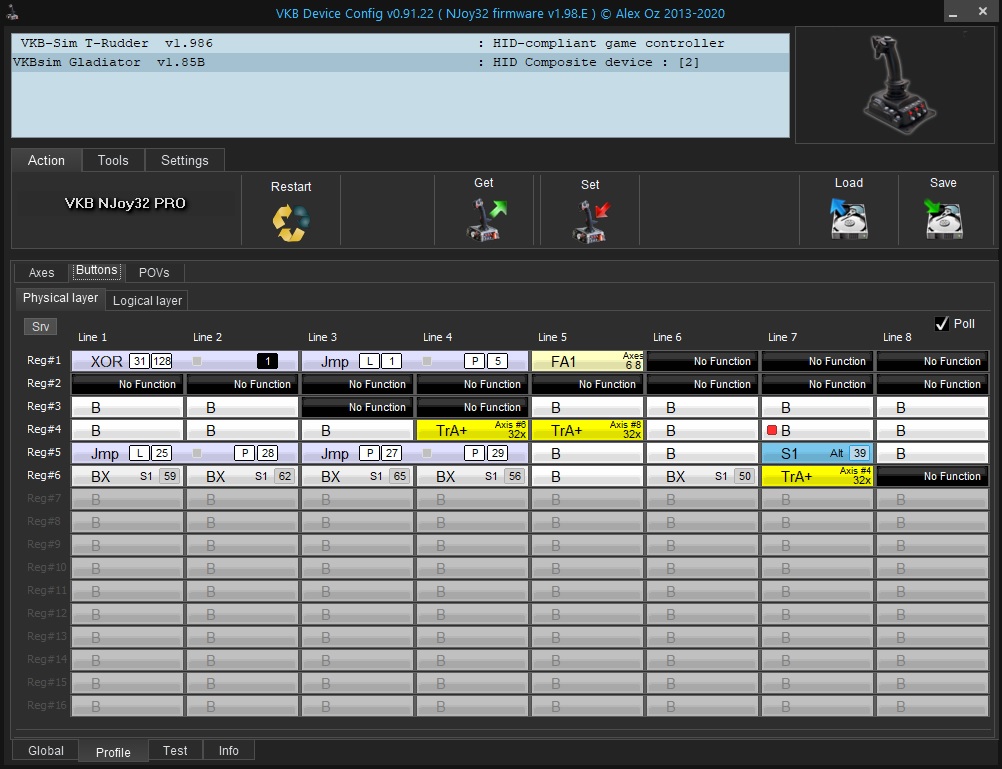1002x769 pixels.
Task: Click the No Function cell at Reg#6 Line 8
Action: click(x=932, y=476)
